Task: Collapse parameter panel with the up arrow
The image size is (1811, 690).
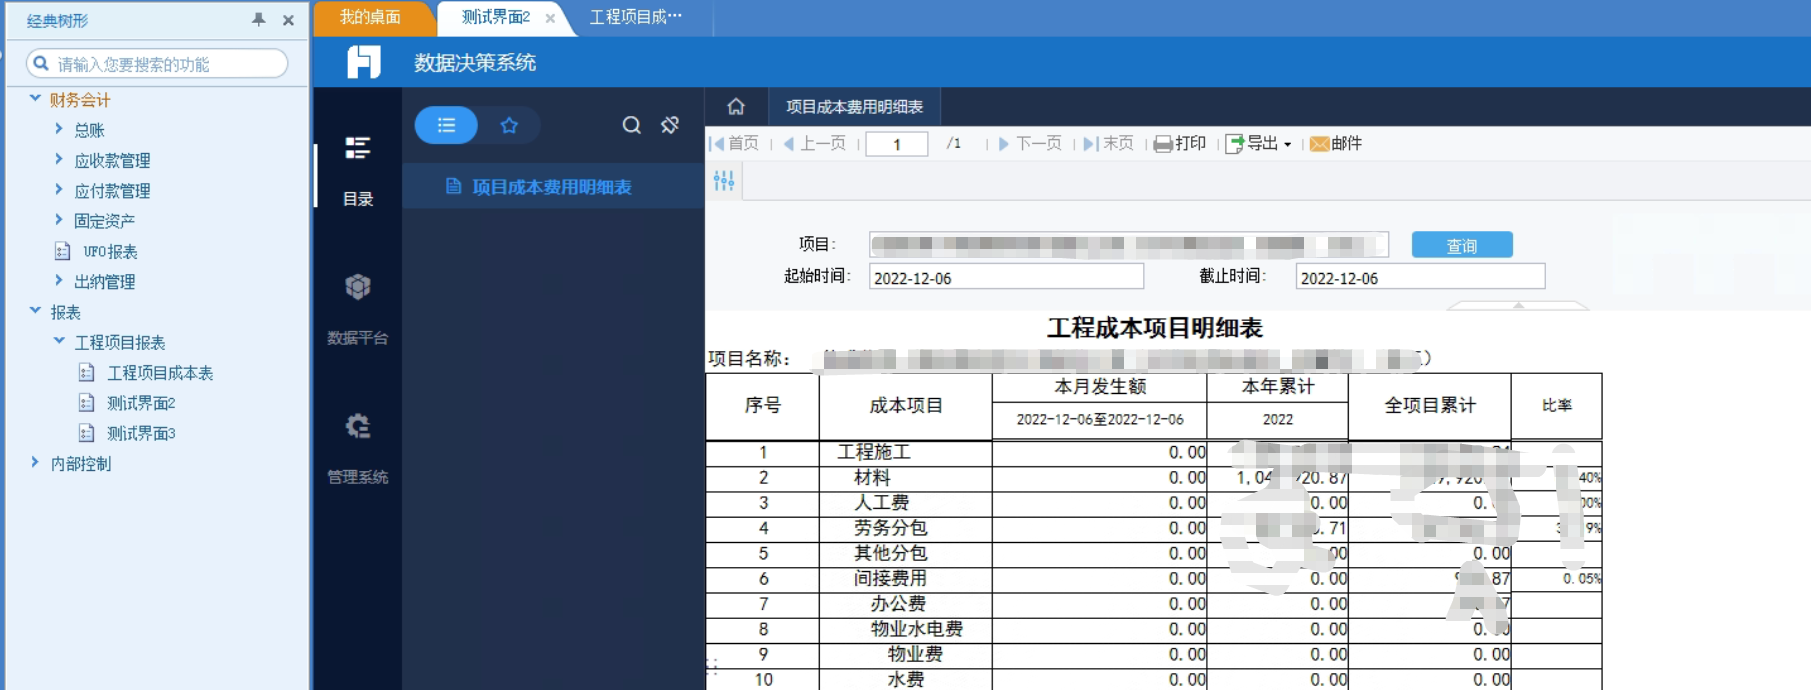Action: coord(1518,305)
